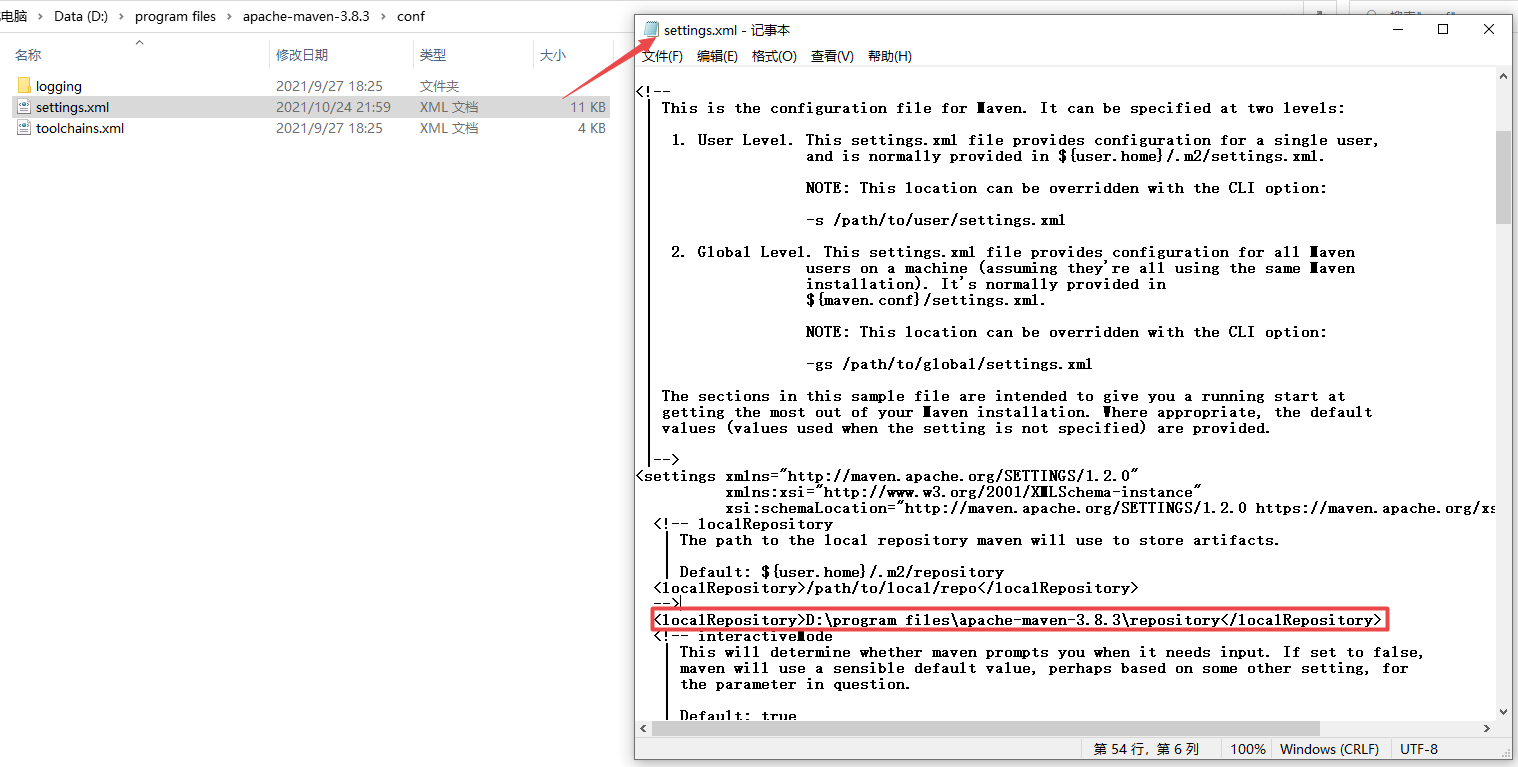The image size is (1518, 767).
Task: Open the 帮助(H) menu in Notepad
Action: (x=890, y=56)
